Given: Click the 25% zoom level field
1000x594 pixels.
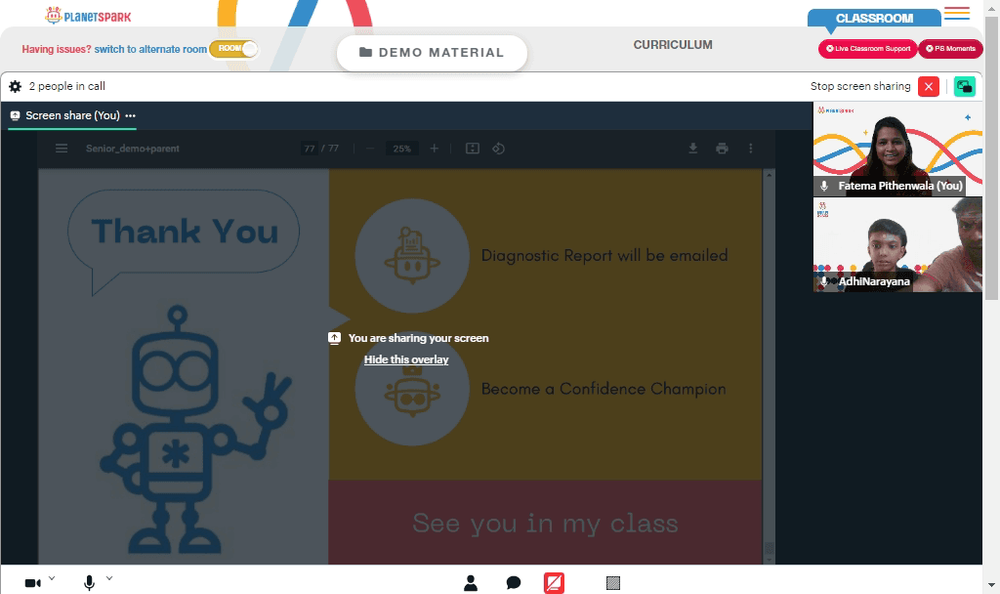Looking at the screenshot, I should (x=402, y=149).
